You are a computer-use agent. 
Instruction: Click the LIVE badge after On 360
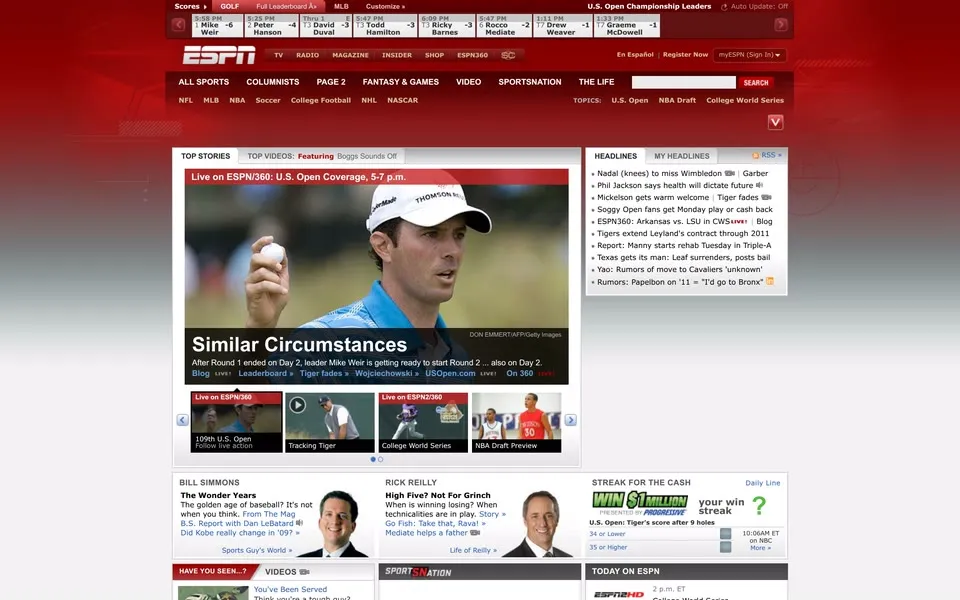[546, 373]
